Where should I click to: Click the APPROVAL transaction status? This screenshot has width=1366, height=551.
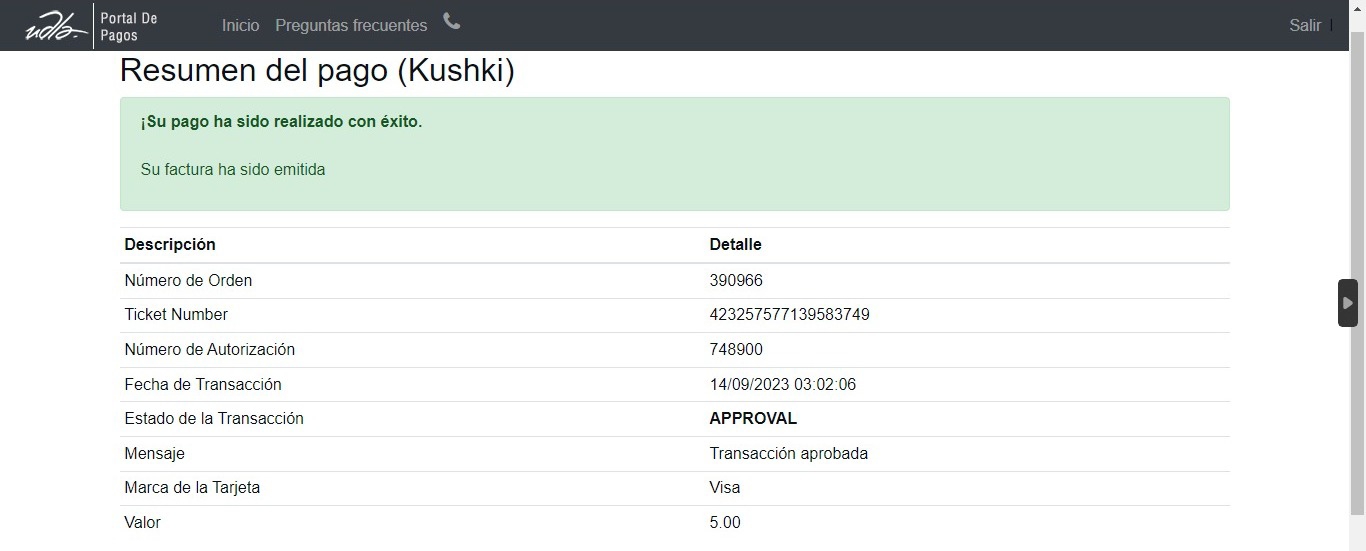click(x=753, y=419)
